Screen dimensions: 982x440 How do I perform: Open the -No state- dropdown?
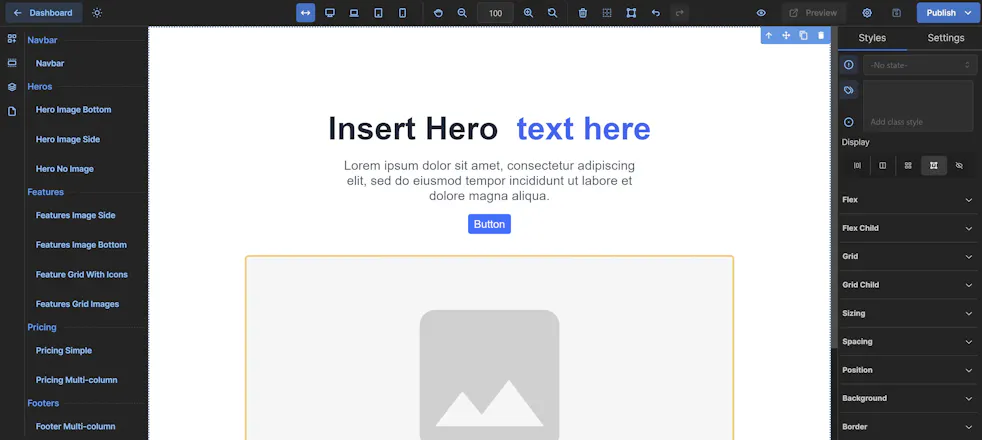click(920, 65)
